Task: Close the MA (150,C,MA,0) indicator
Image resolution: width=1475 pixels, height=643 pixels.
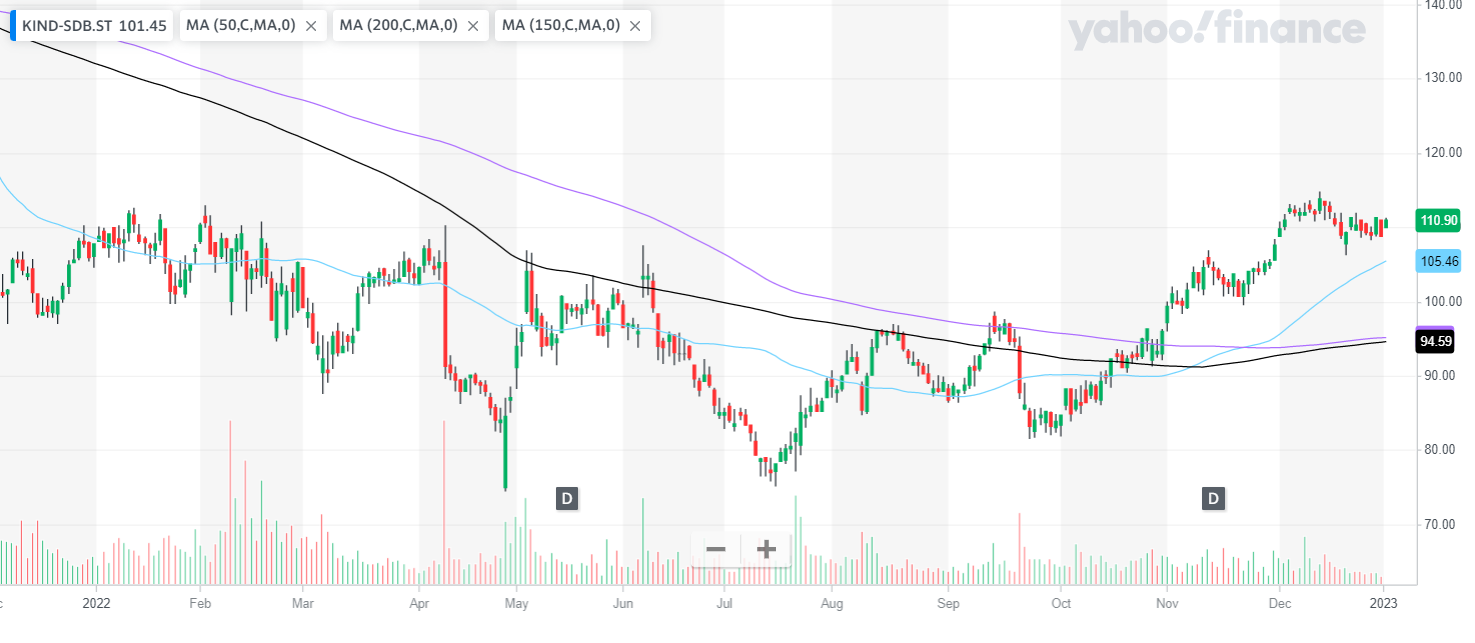Action: click(x=635, y=26)
